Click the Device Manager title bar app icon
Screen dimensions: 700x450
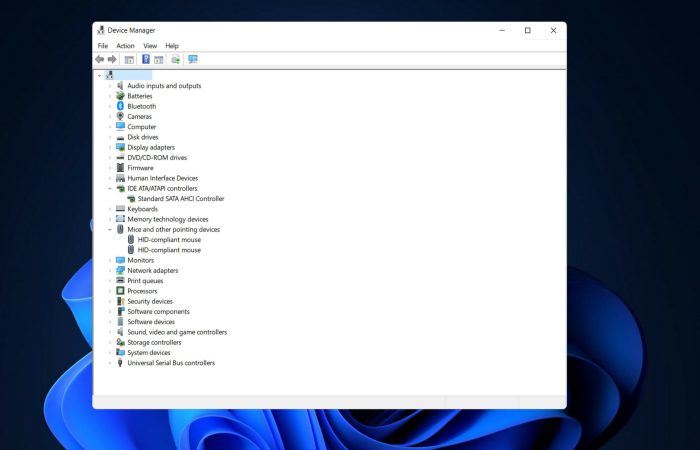tap(101, 30)
